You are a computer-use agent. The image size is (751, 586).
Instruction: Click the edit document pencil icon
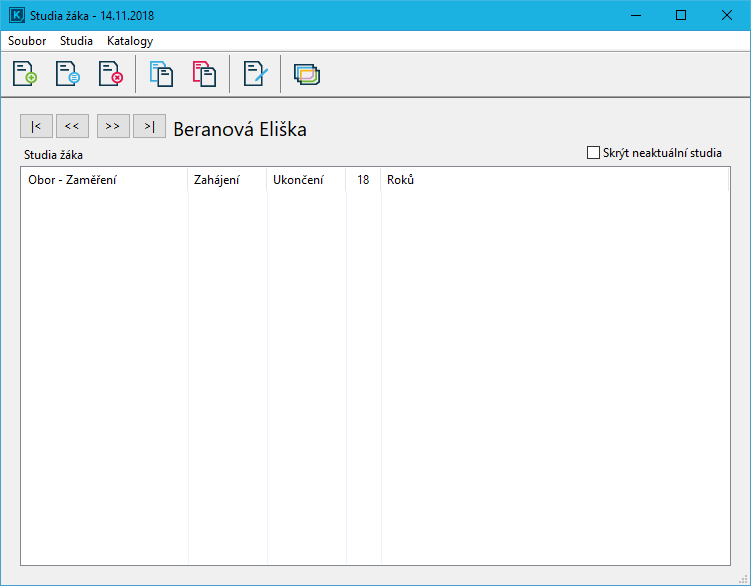click(x=256, y=74)
